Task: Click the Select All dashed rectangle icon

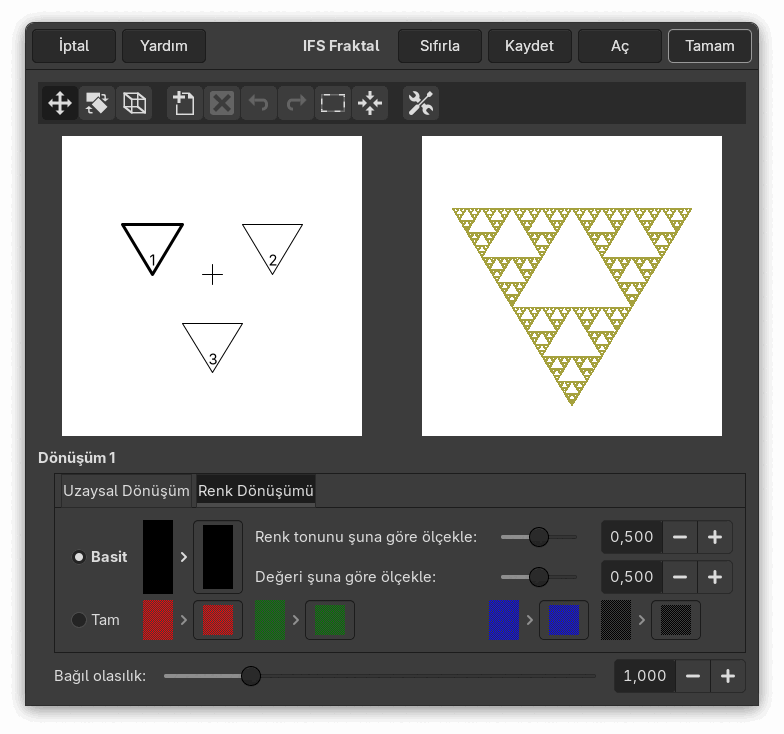Action: coord(332,104)
